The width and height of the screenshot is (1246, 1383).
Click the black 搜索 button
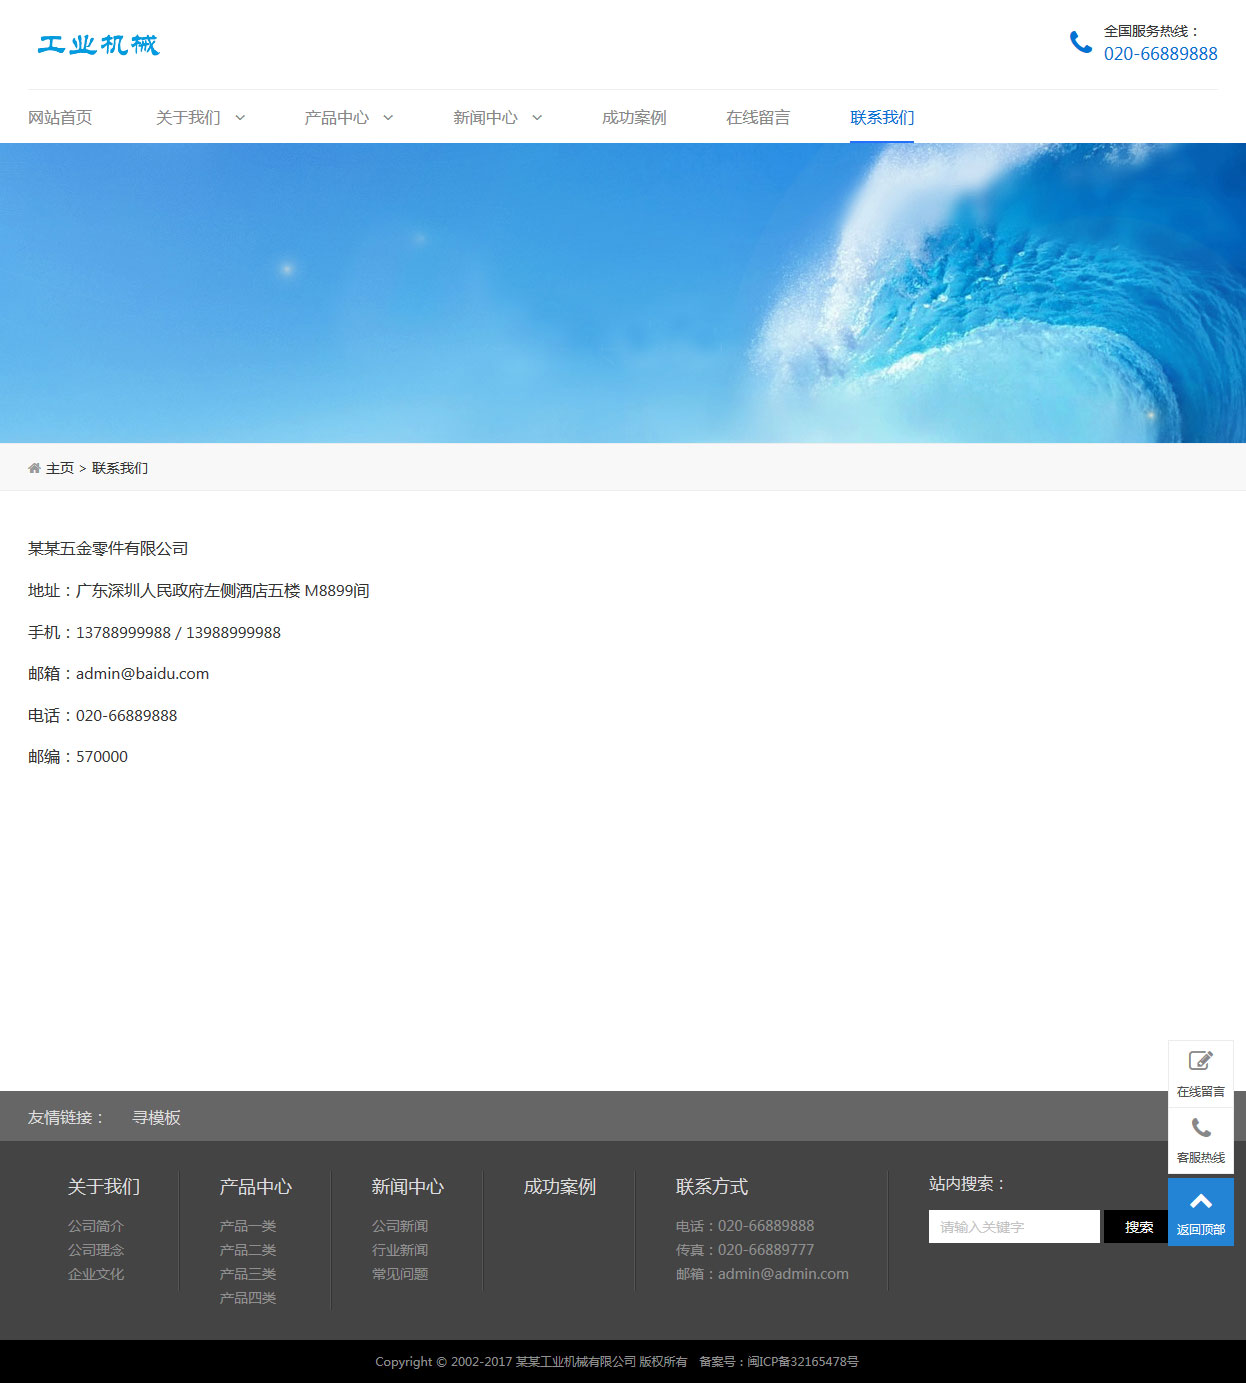tap(1138, 1227)
